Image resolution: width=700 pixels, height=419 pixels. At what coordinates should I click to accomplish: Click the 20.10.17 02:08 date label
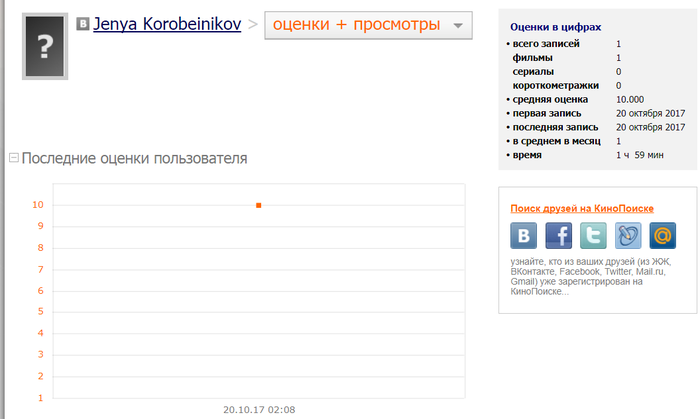(258, 409)
